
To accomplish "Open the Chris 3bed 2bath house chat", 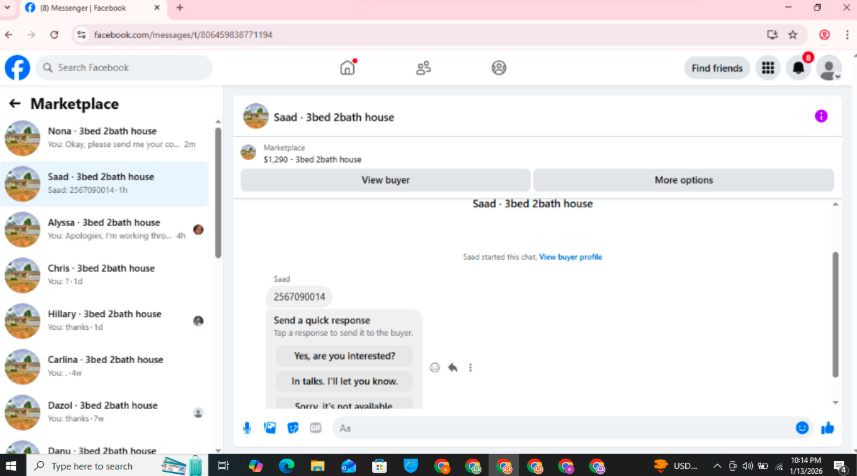I will point(104,275).
